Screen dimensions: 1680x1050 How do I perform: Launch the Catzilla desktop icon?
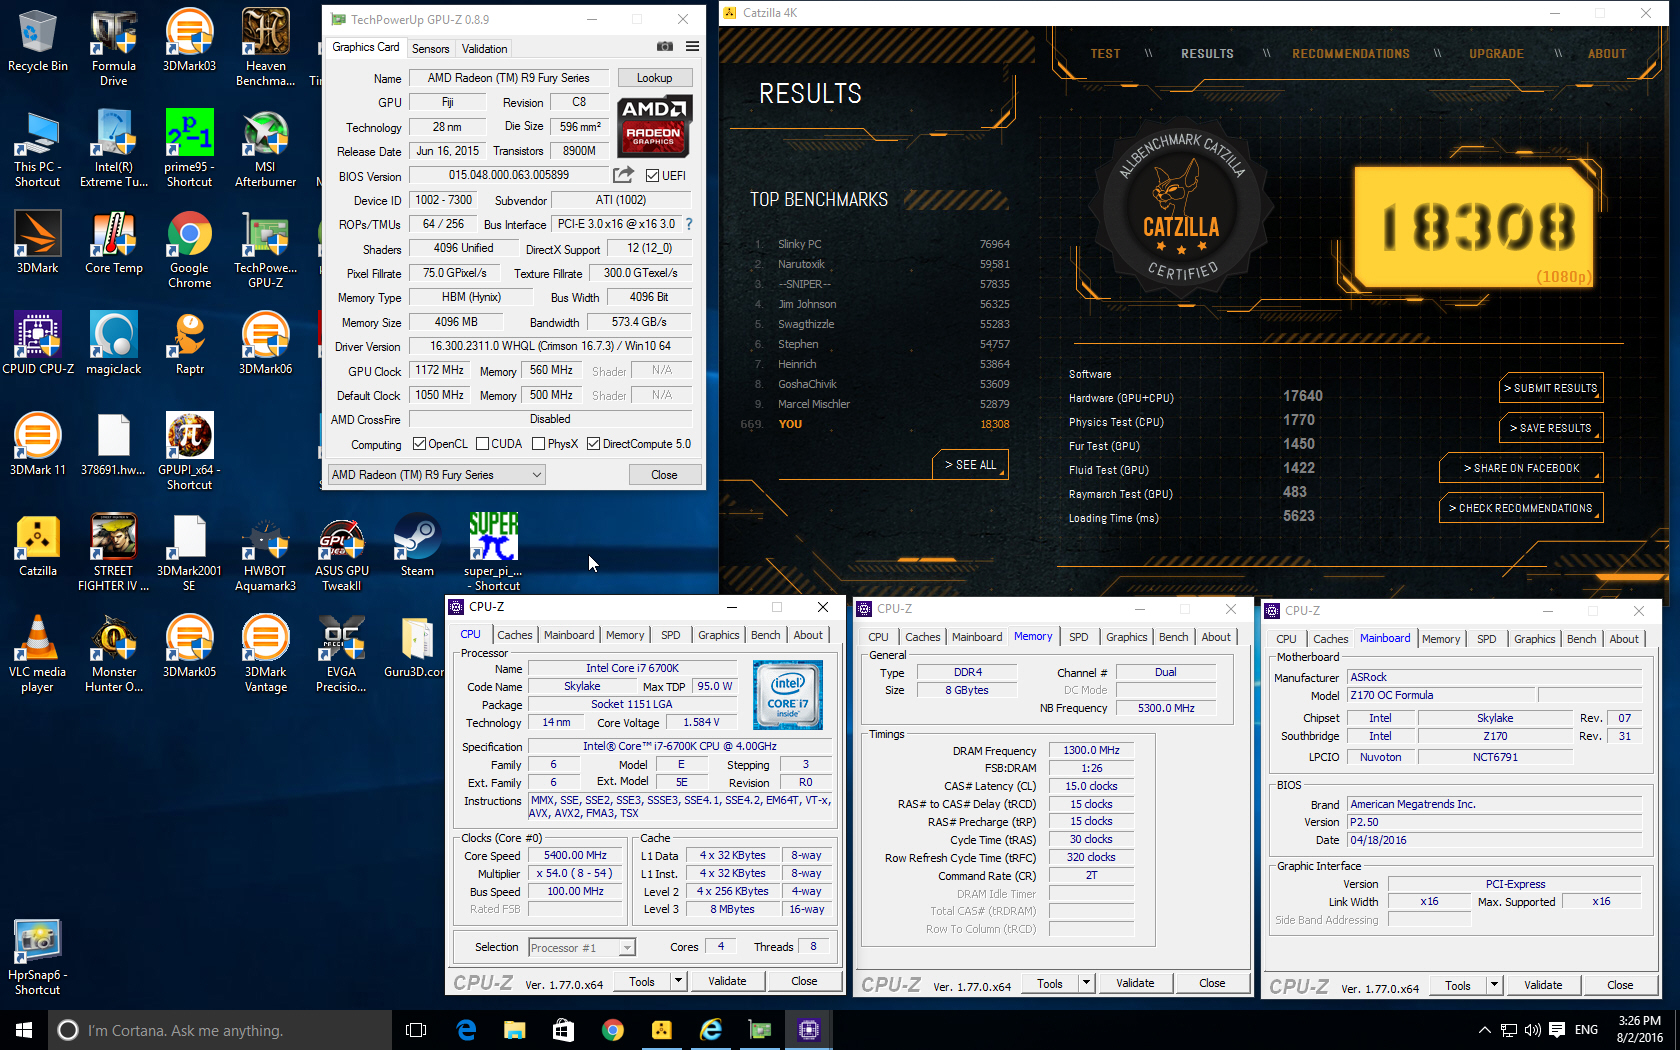tap(38, 545)
